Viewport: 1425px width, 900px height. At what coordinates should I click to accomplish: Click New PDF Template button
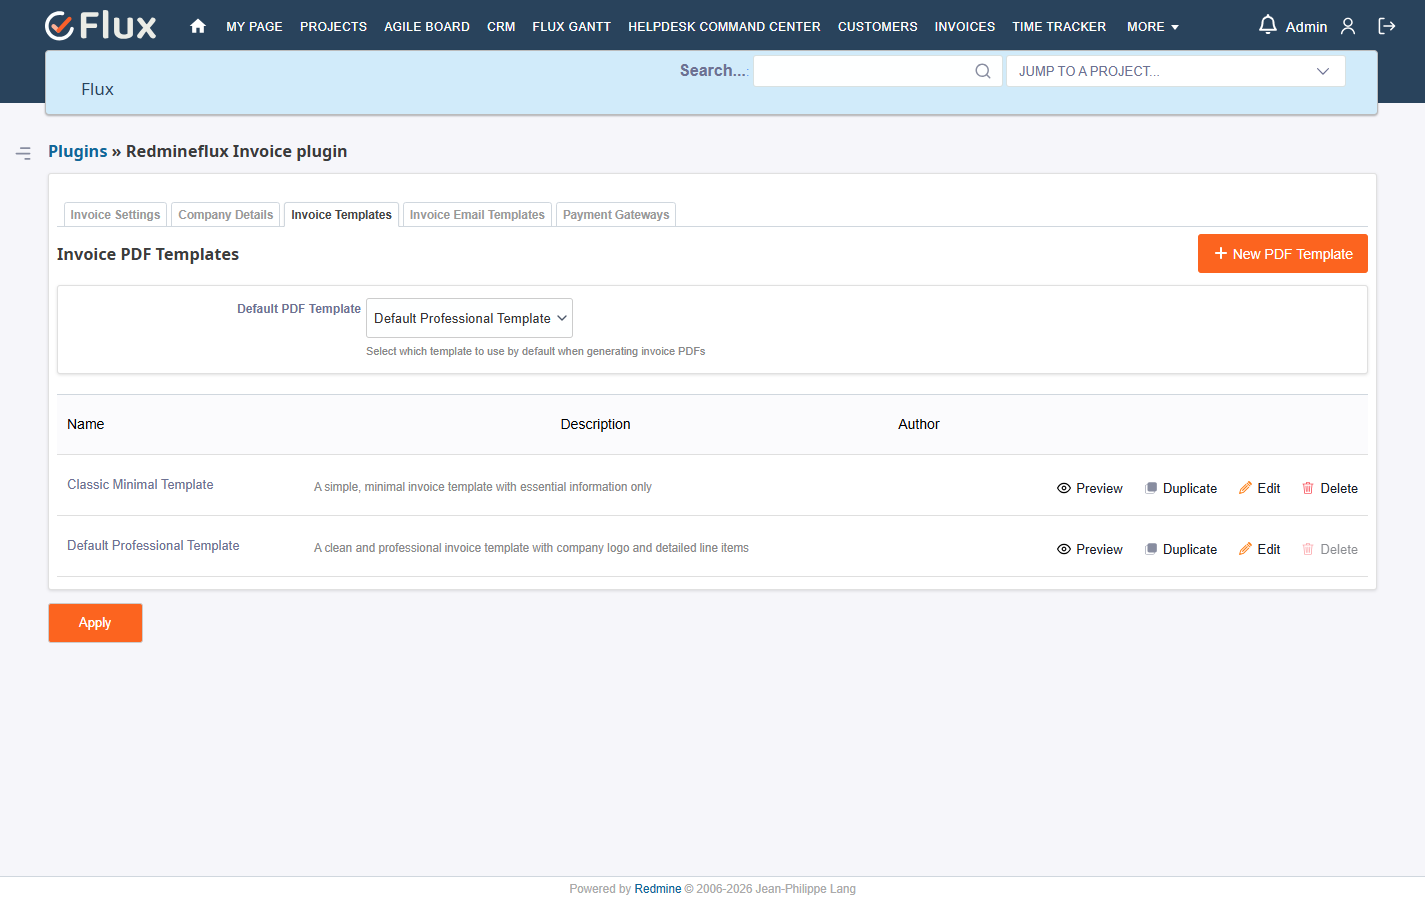[1282, 254]
